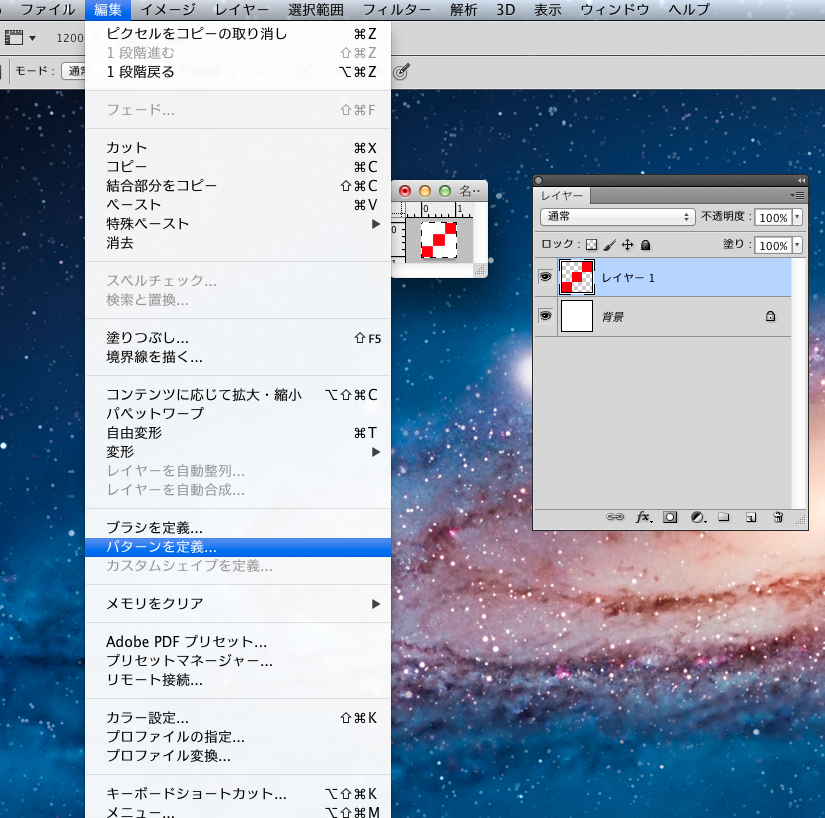Open the layers panel options menu
825x818 pixels.
click(x=797, y=196)
